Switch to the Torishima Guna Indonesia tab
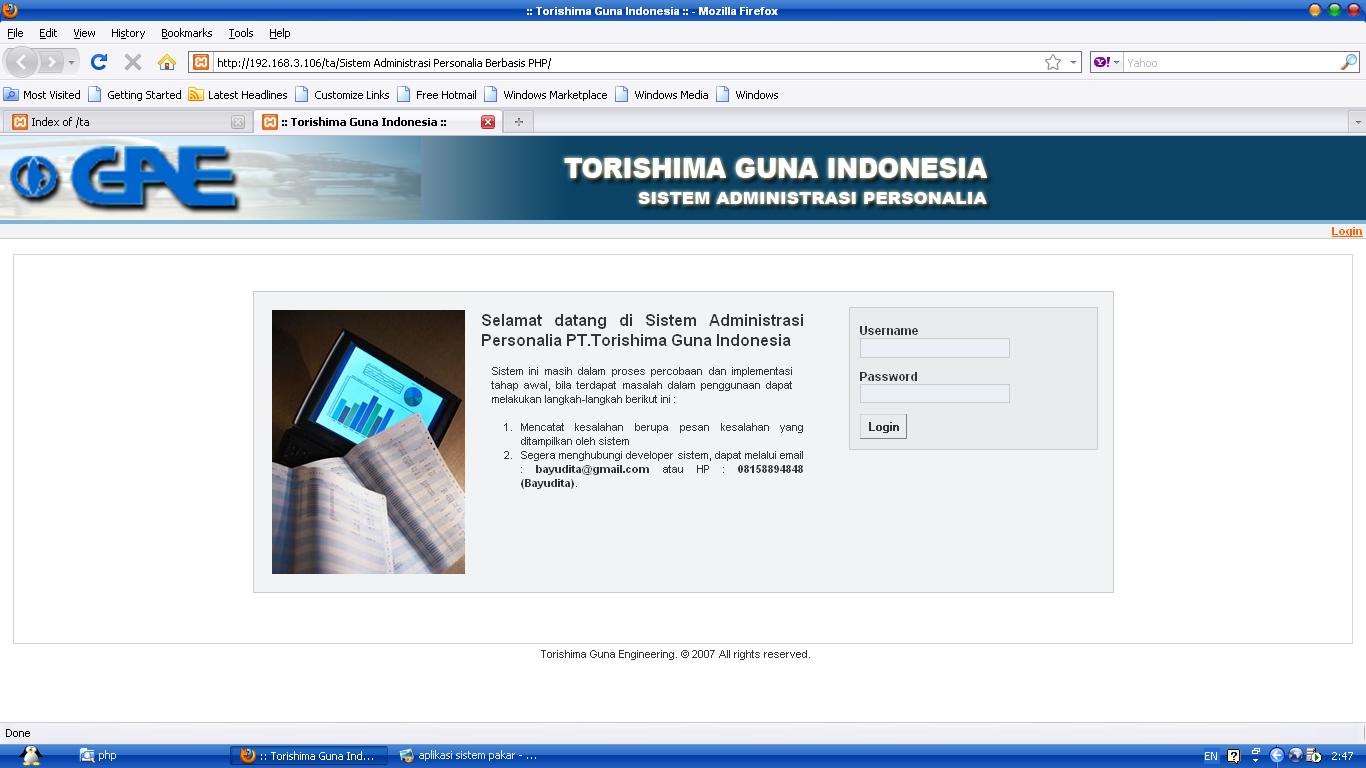This screenshot has height=768, width=1366. coord(377,122)
